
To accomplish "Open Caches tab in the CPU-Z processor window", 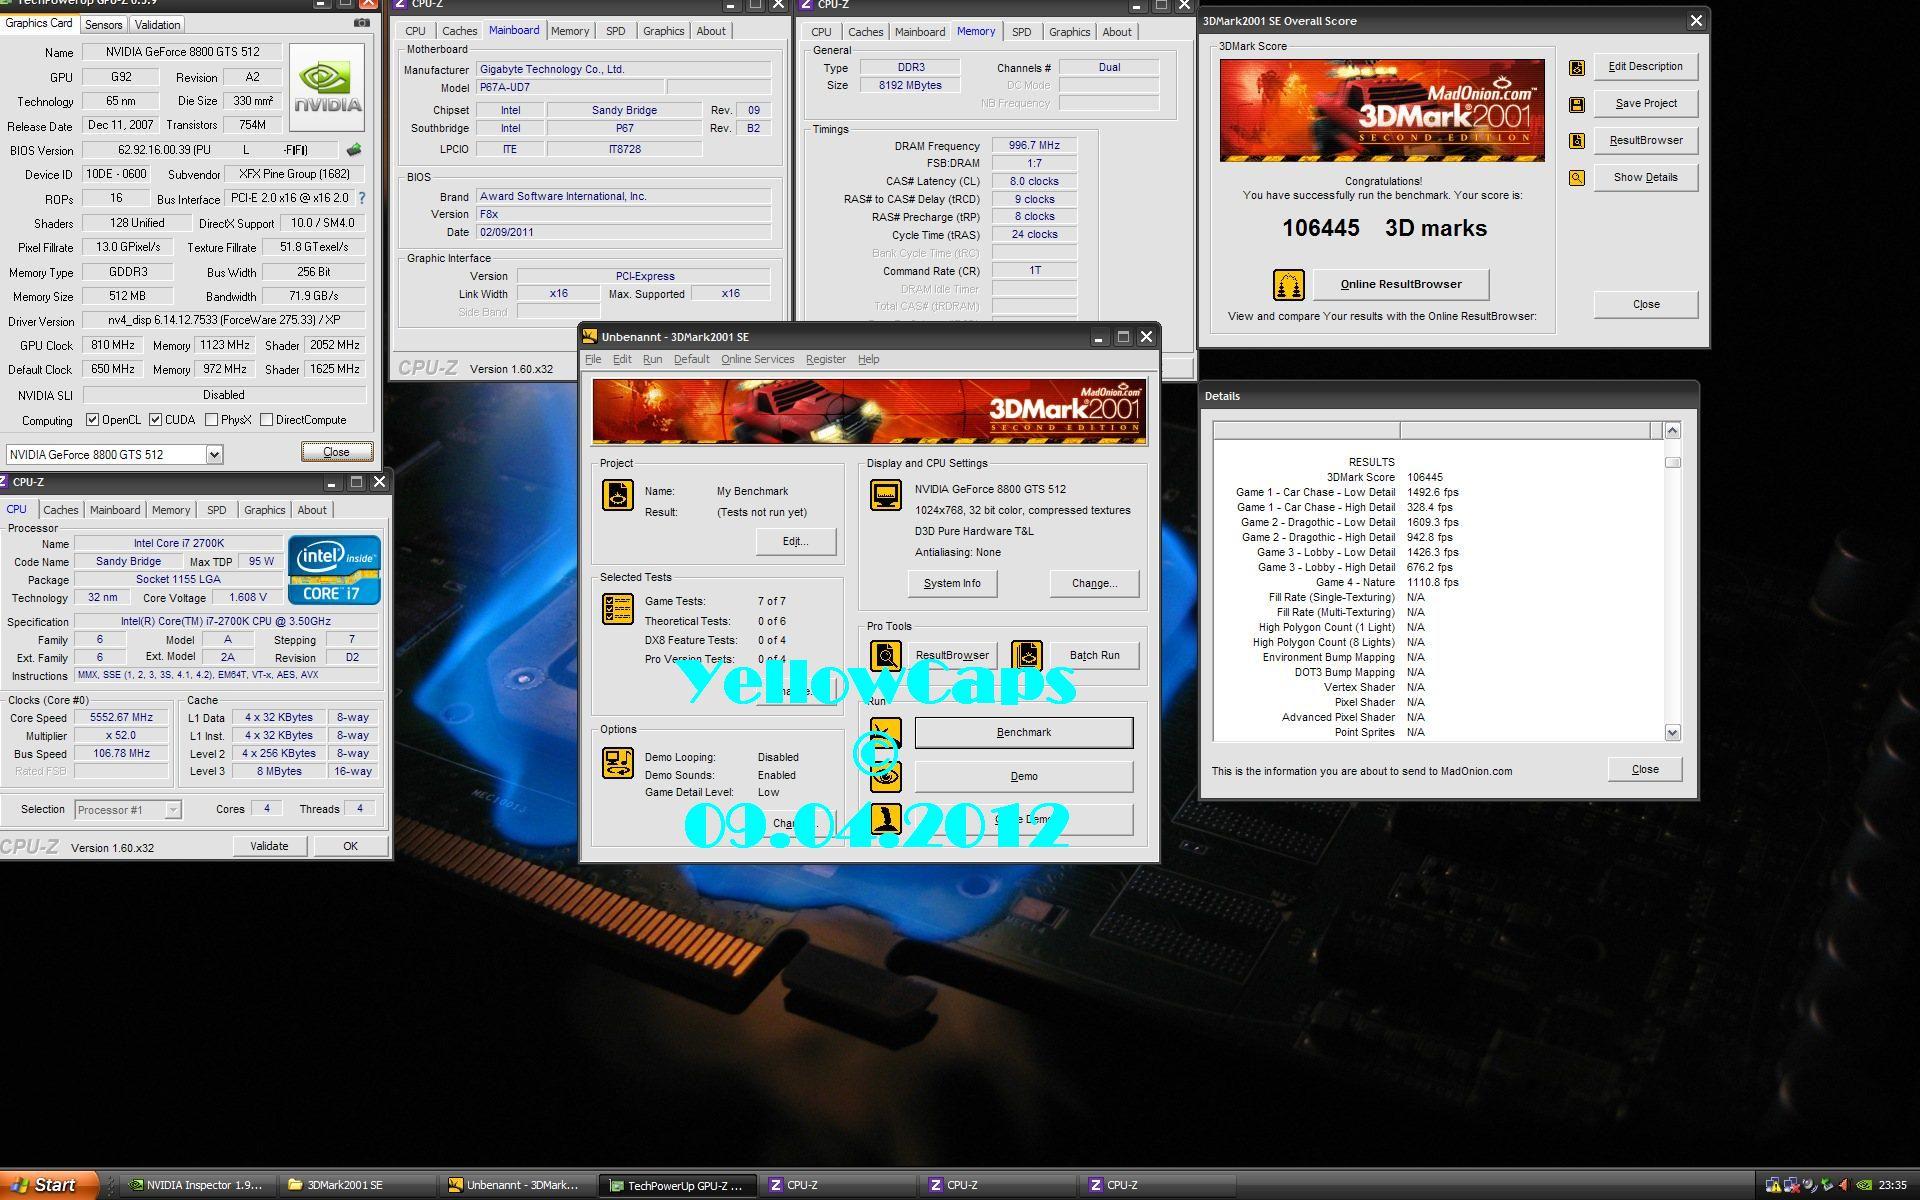I will click(60, 510).
